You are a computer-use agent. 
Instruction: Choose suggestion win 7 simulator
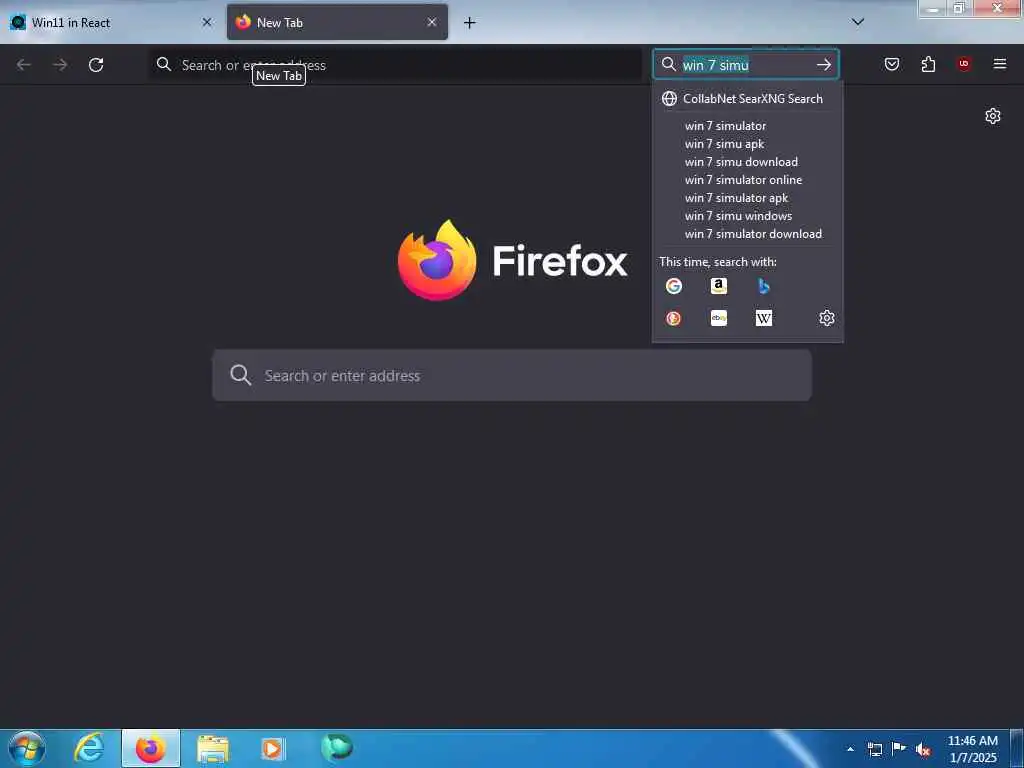click(x=748, y=125)
